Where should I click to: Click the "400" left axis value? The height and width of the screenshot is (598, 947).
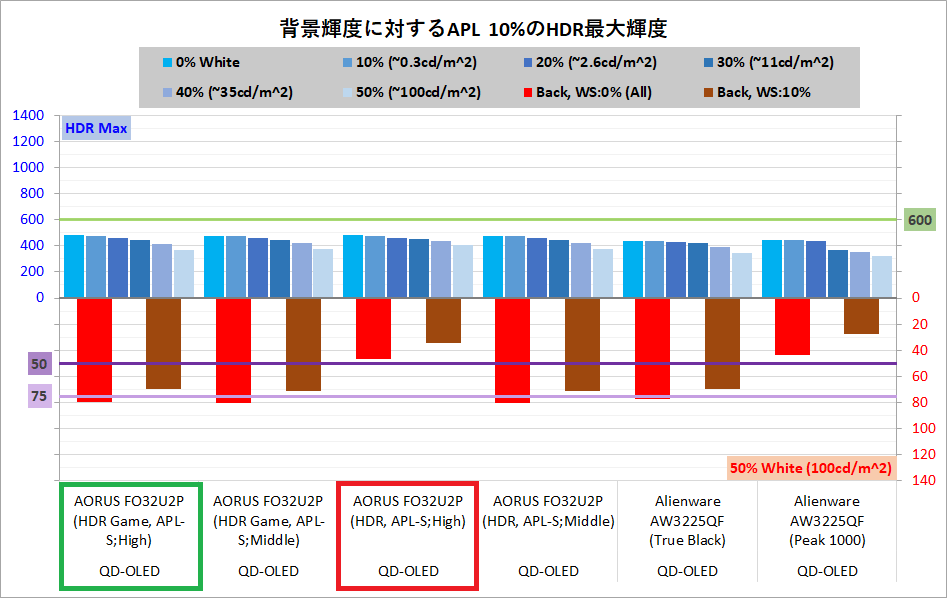click(32, 245)
